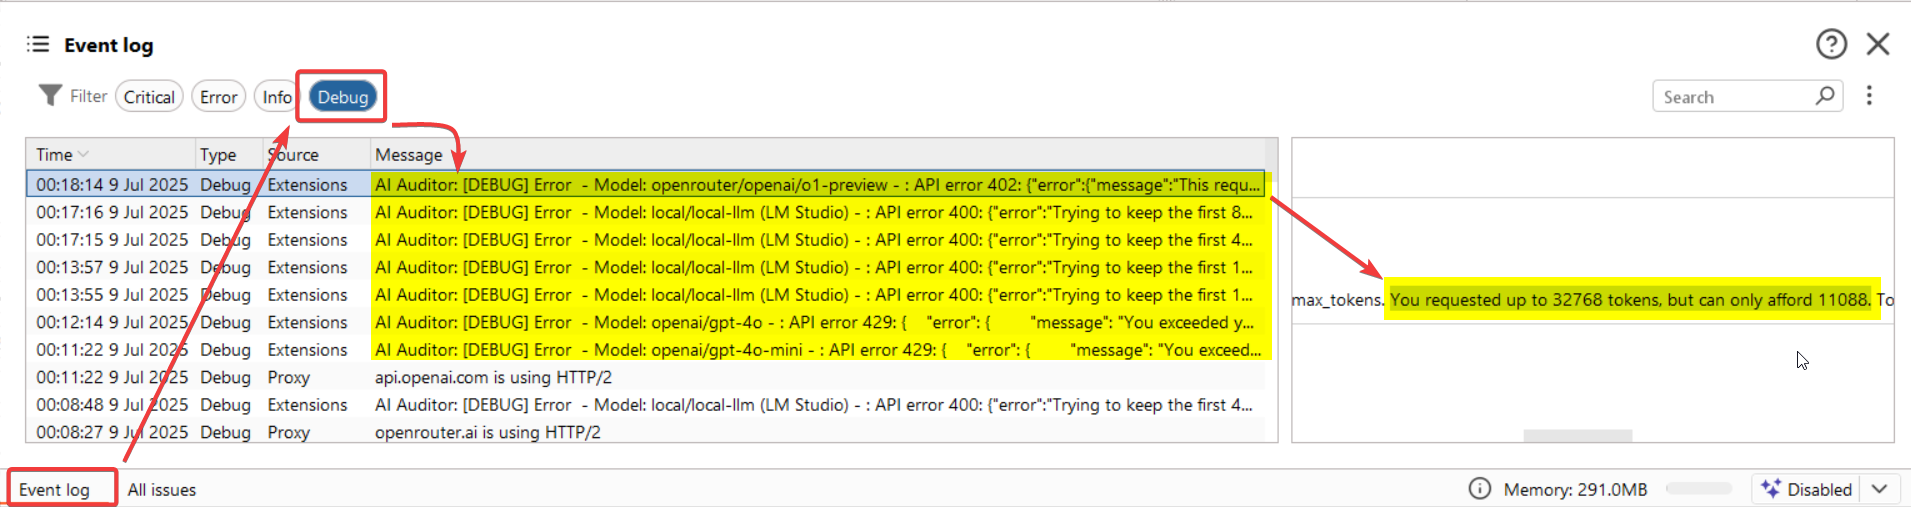1911x507 pixels.
Task: Click the detail pane horizontal scrollbar
Action: [1577, 435]
